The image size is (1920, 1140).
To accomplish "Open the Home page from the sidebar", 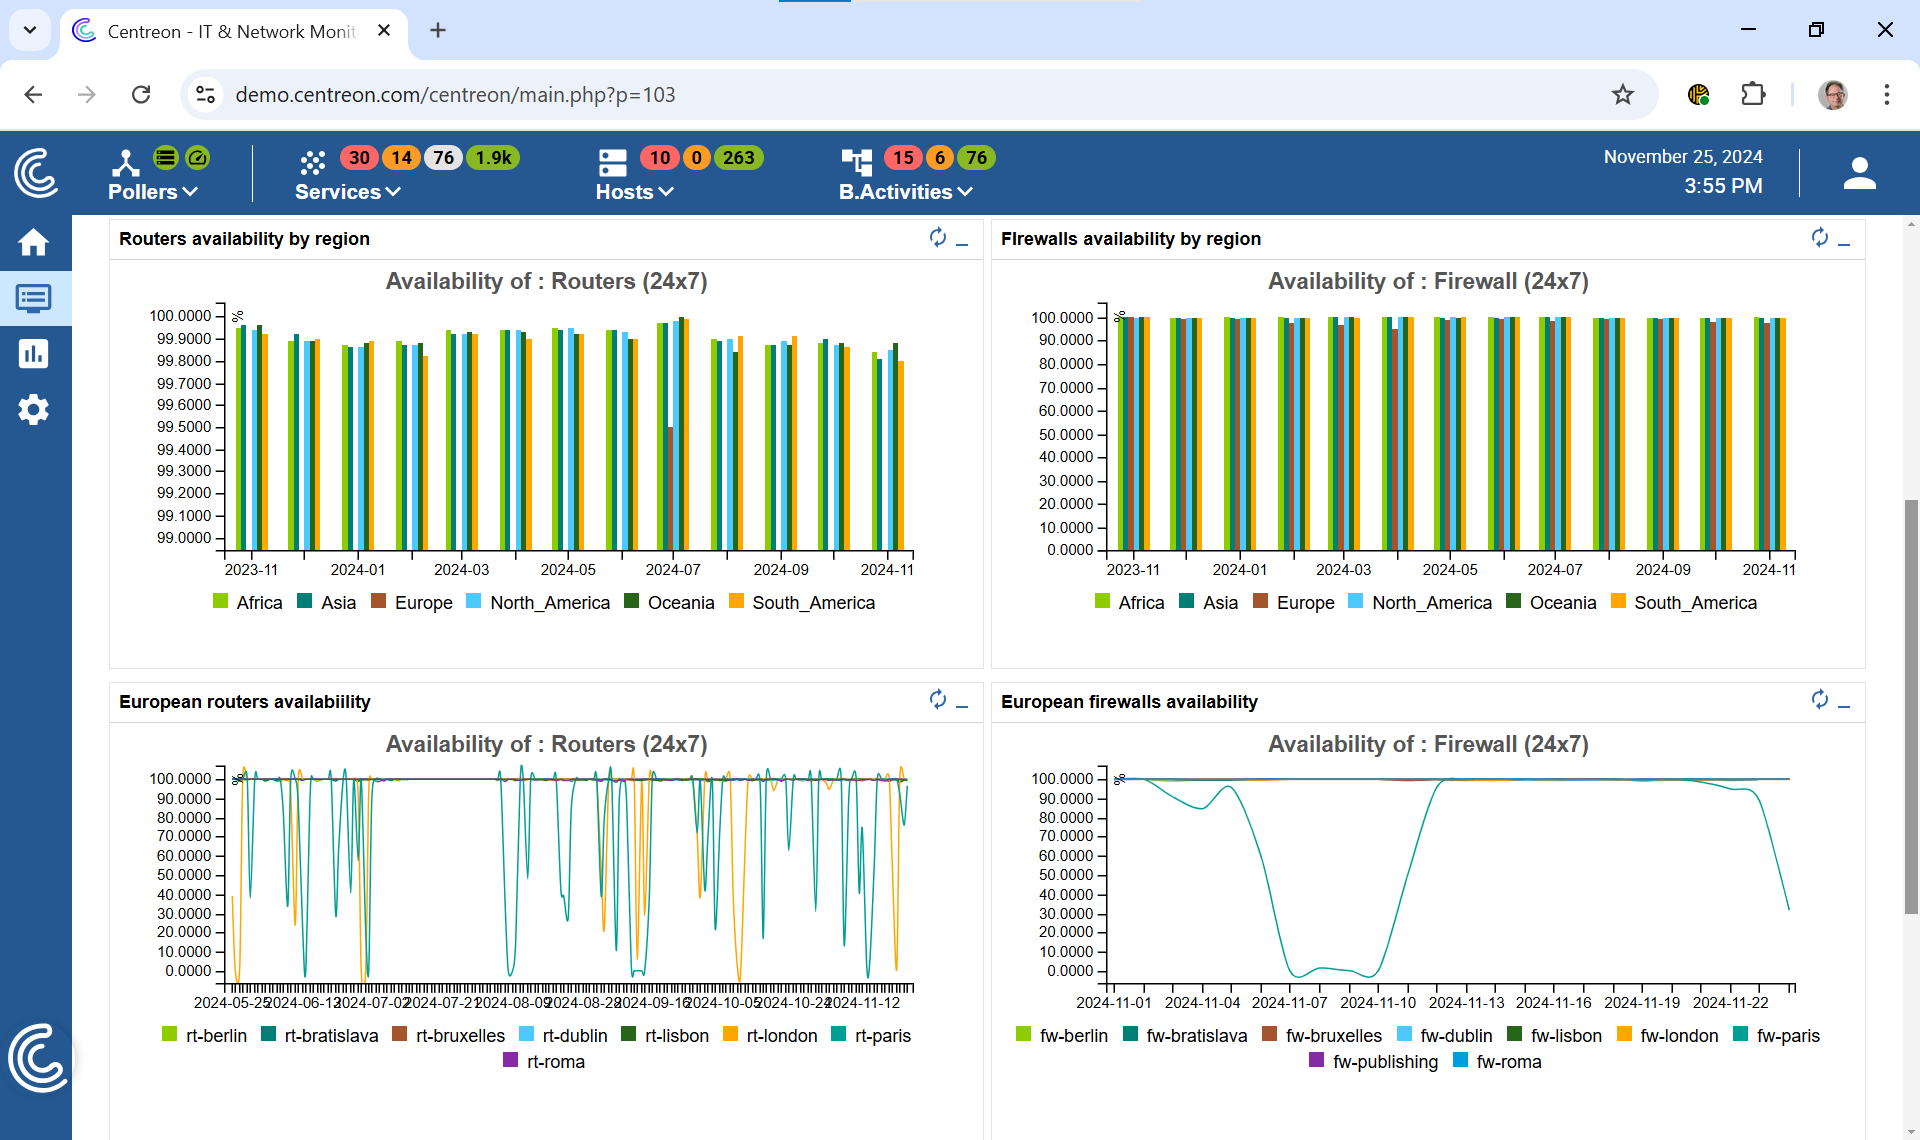I will 34,242.
